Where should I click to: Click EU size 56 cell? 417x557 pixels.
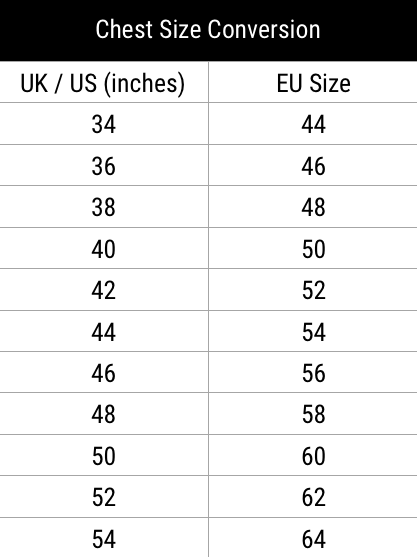[x=313, y=373]
